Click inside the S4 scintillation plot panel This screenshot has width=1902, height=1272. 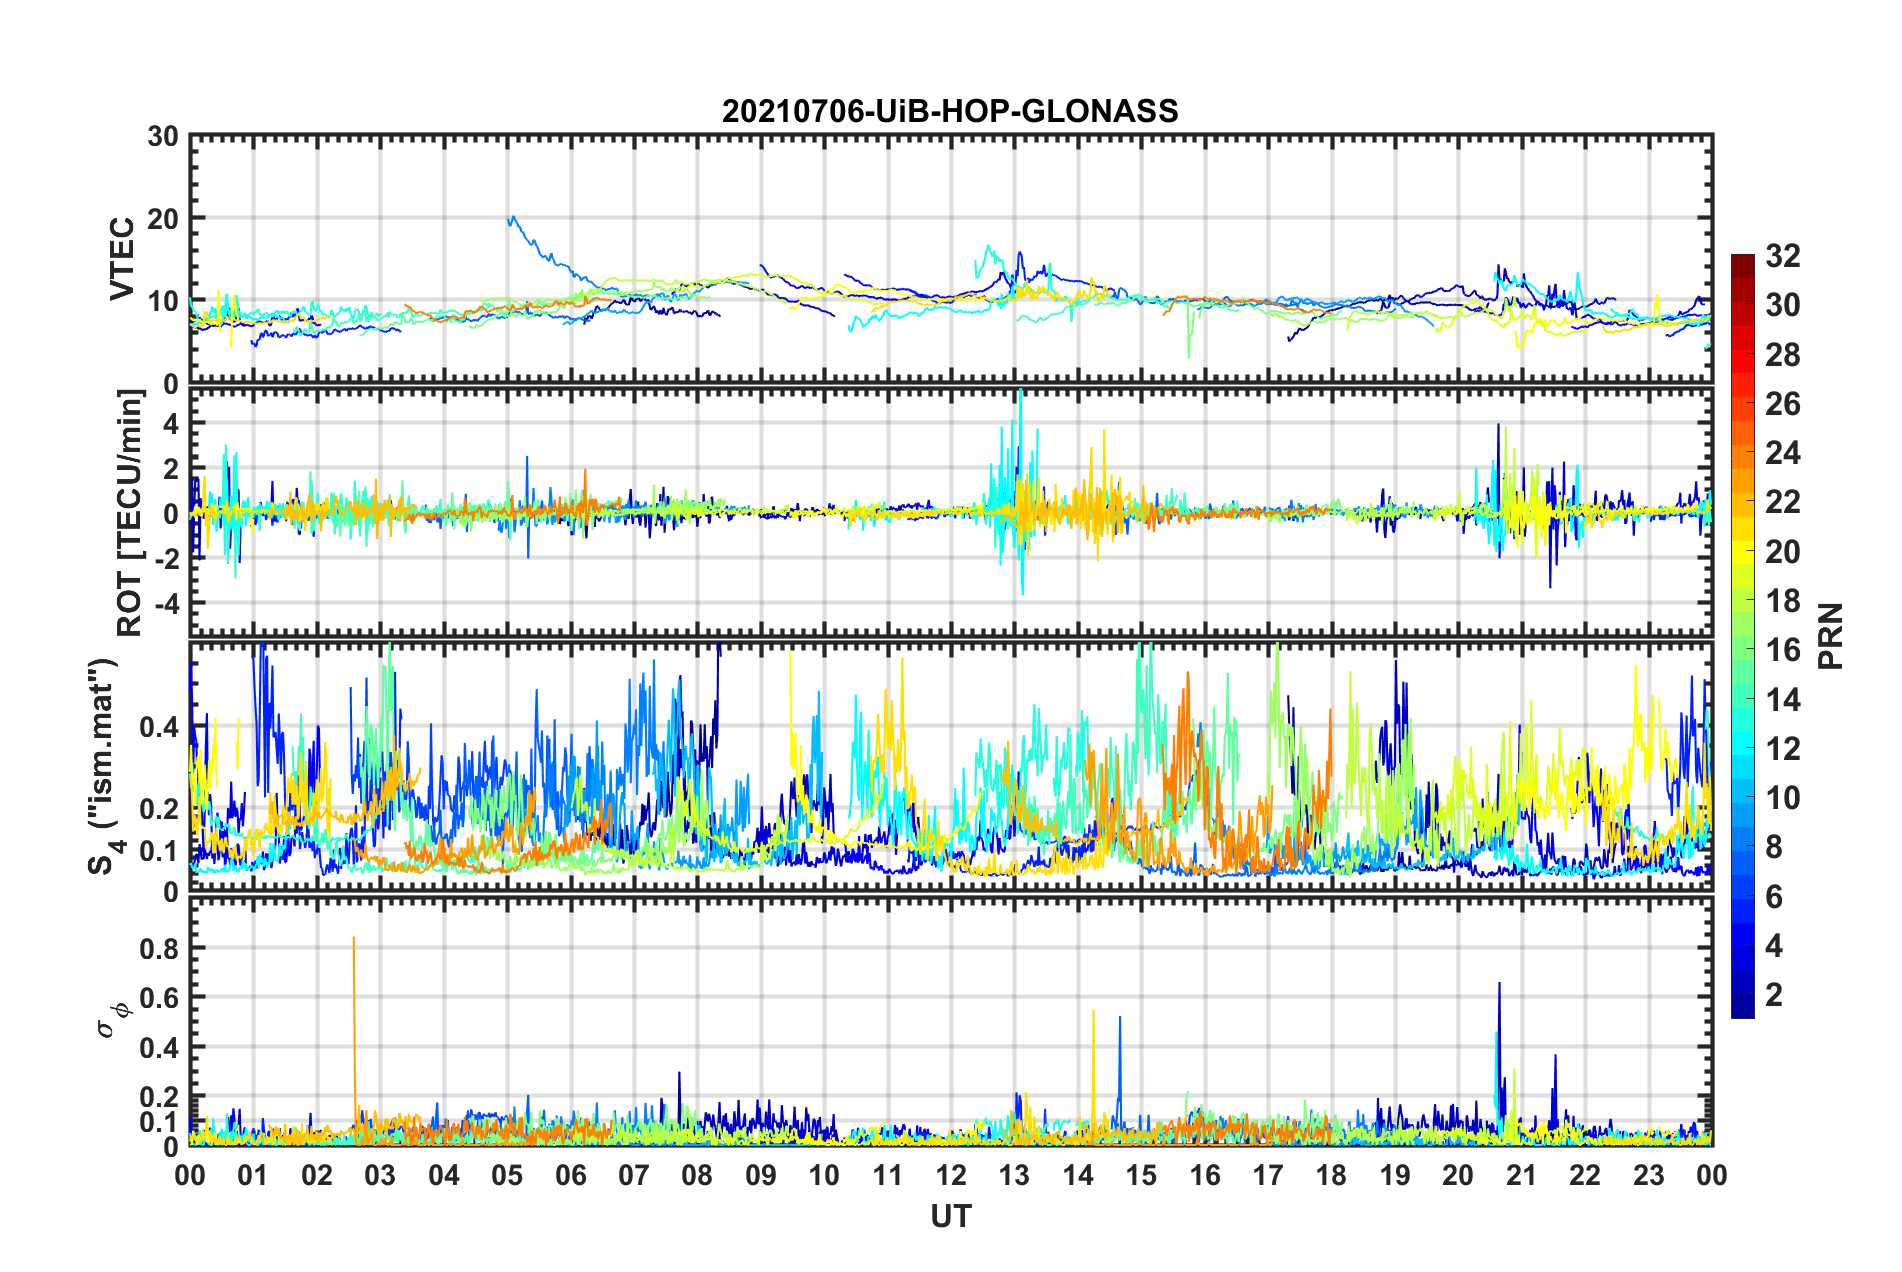(951, 767)
